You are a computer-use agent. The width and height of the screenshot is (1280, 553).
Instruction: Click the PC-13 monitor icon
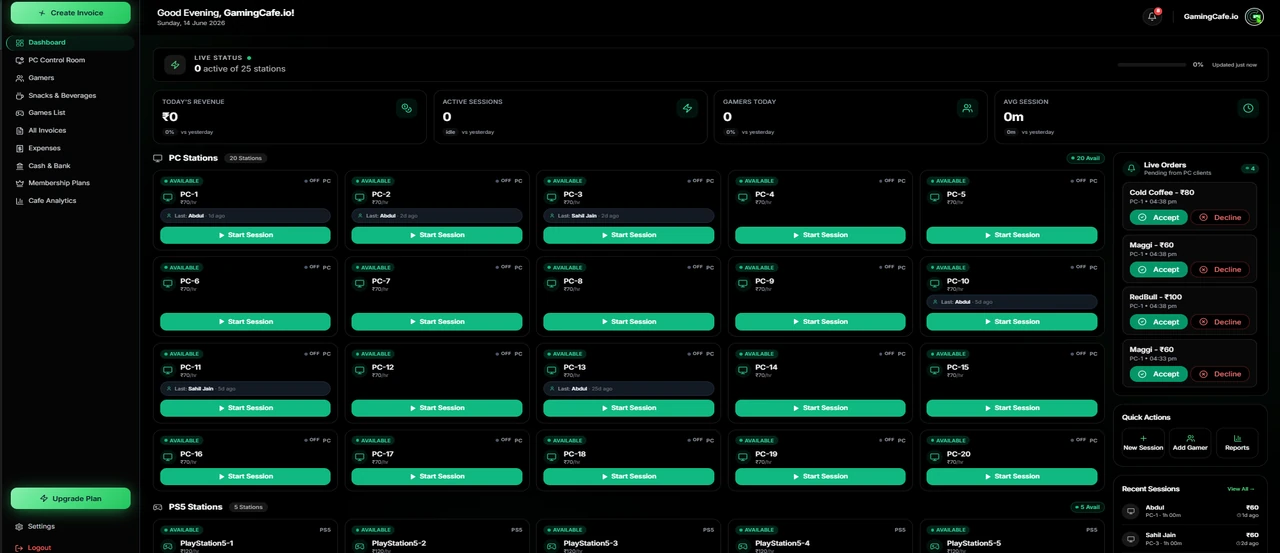tap(551, 371)
